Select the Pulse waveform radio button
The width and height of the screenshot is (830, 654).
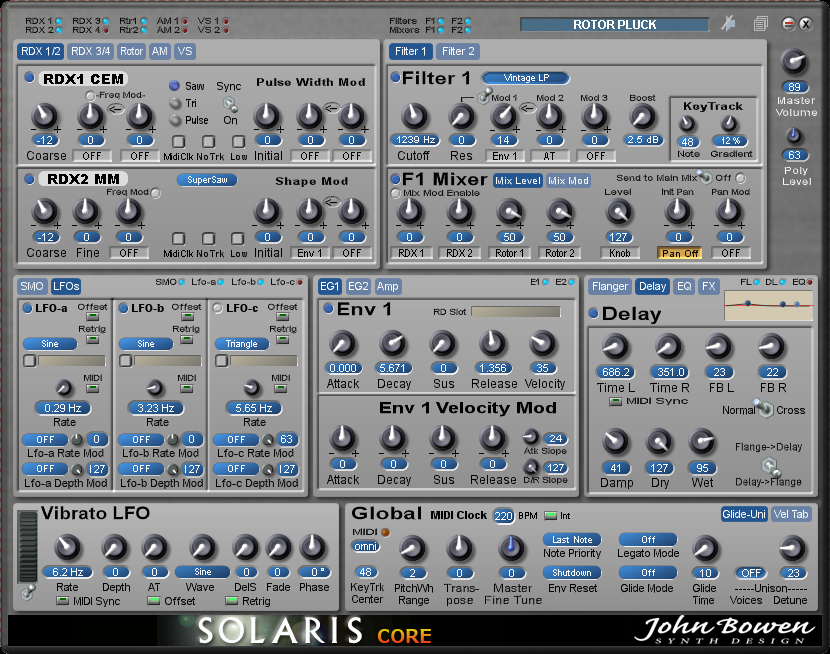[x=174, y=120]
